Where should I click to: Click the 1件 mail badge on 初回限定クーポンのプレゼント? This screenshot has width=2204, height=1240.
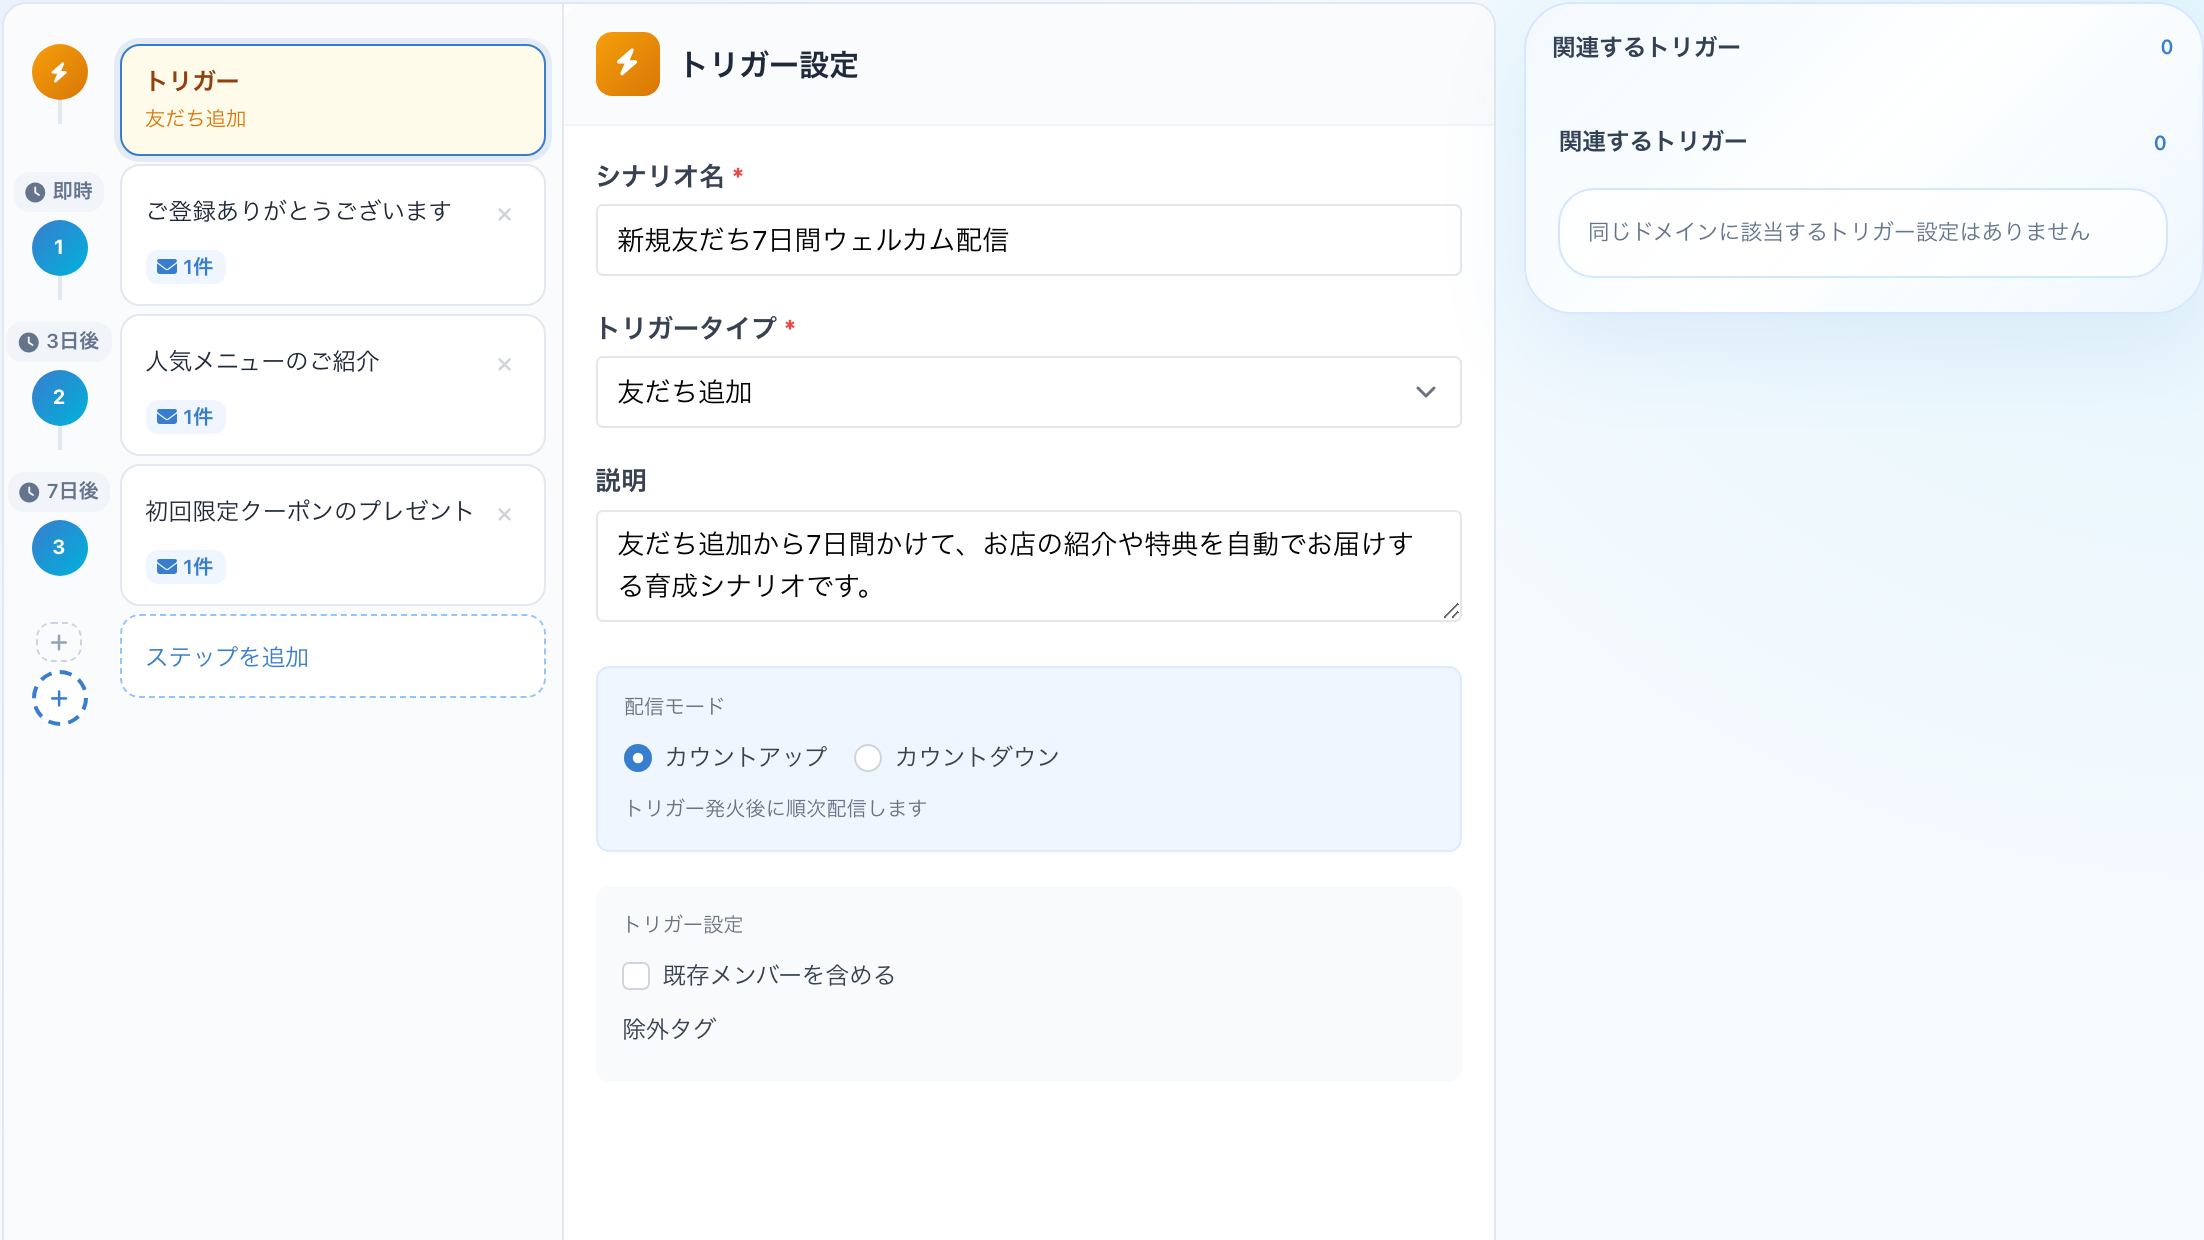point(185,567)
